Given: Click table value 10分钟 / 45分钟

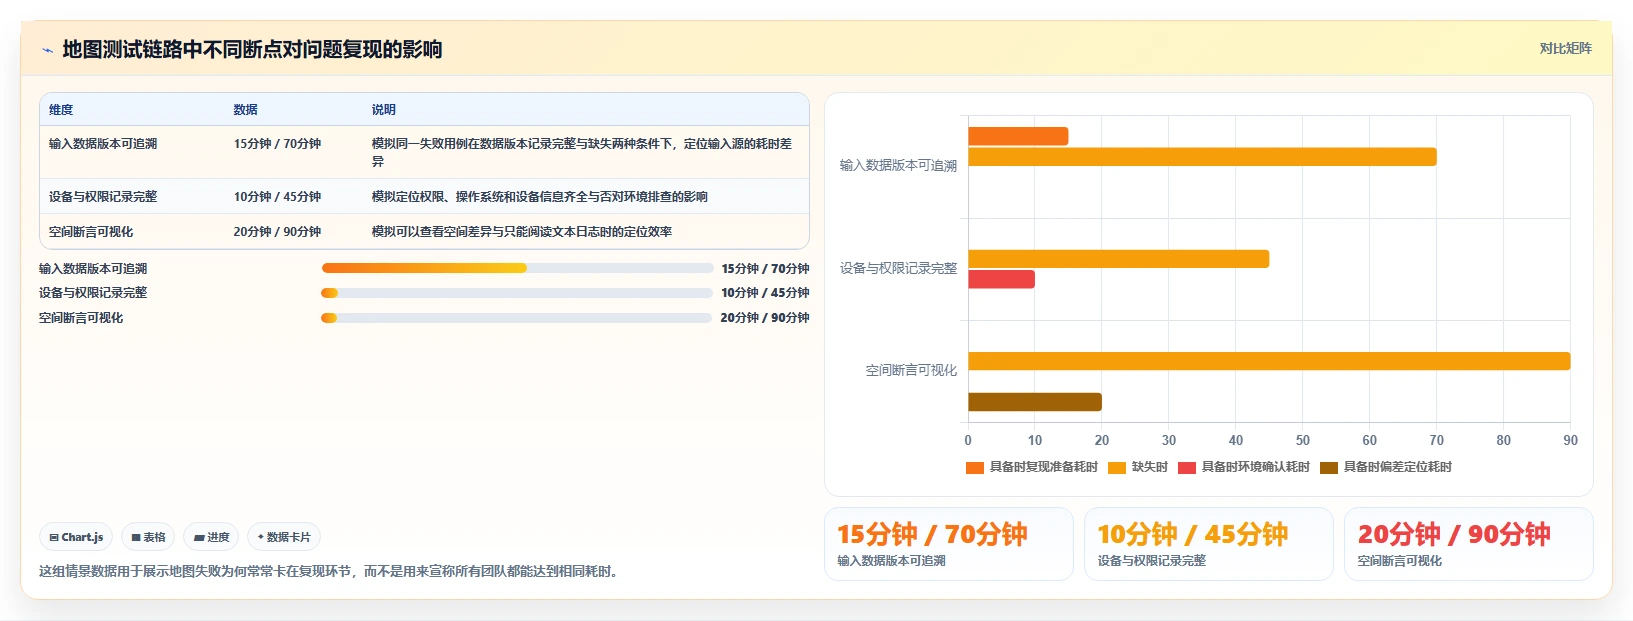Looking at the screenshot, I should coord(277,197).
